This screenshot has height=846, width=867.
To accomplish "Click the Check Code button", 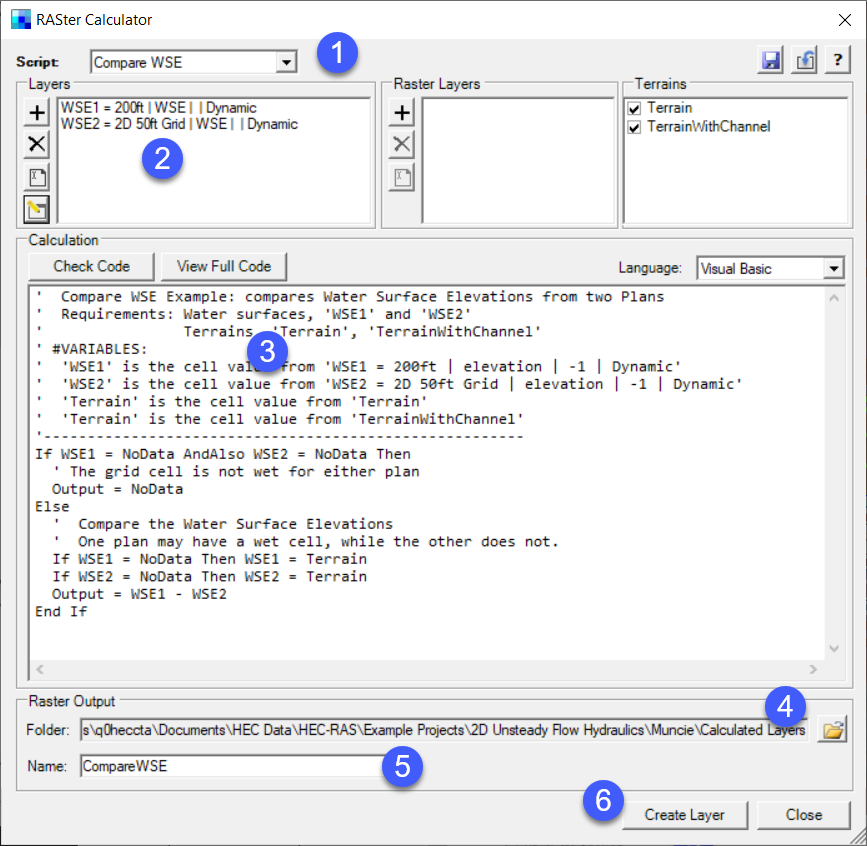I will (x=91, y=267).
